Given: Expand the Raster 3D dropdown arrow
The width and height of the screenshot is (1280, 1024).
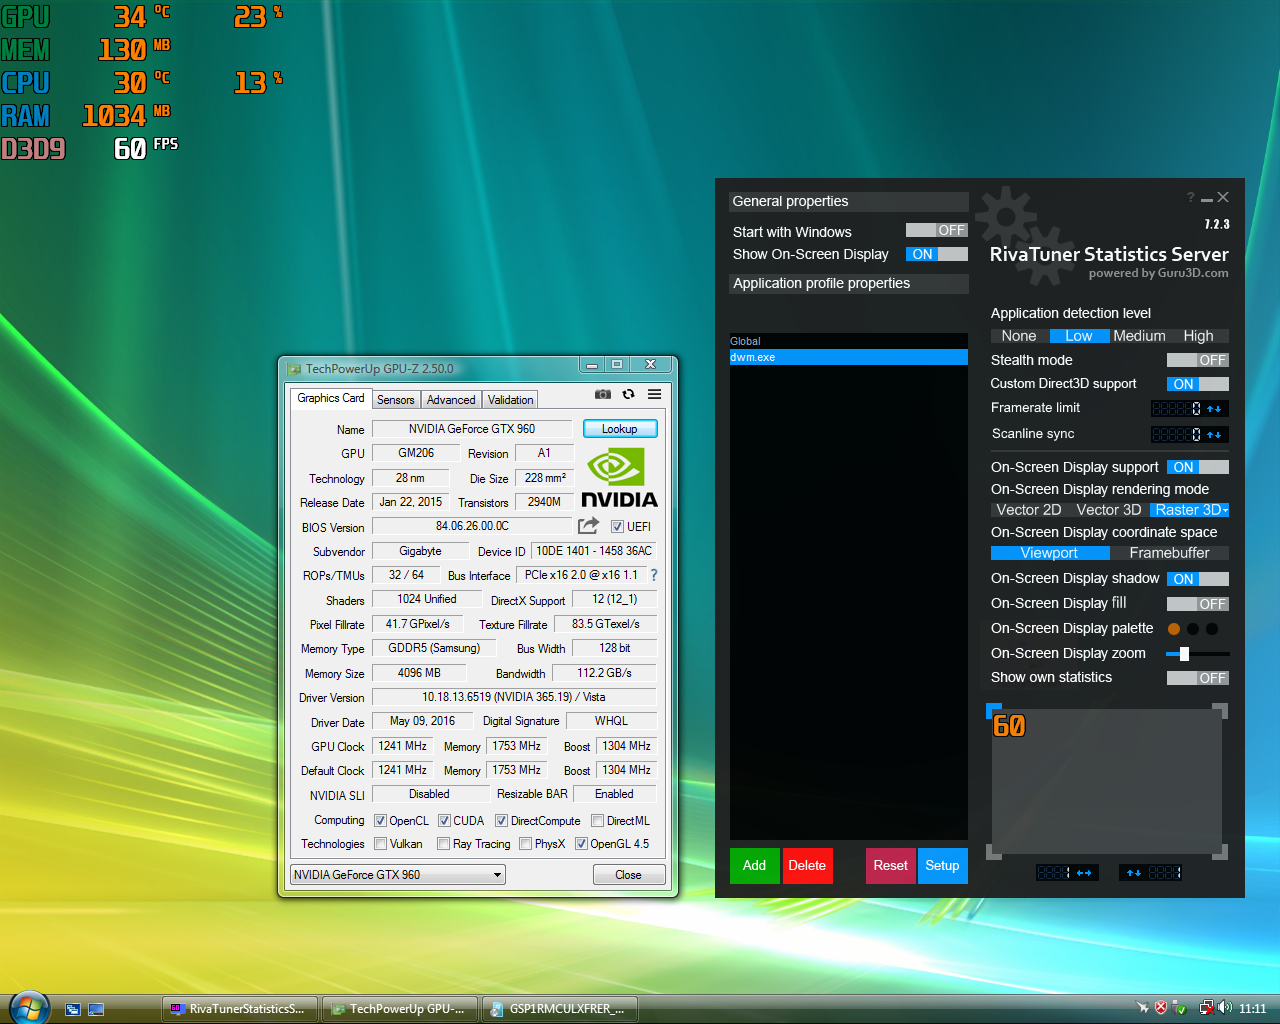Looking at the screenshot, I should point(1225,510).
